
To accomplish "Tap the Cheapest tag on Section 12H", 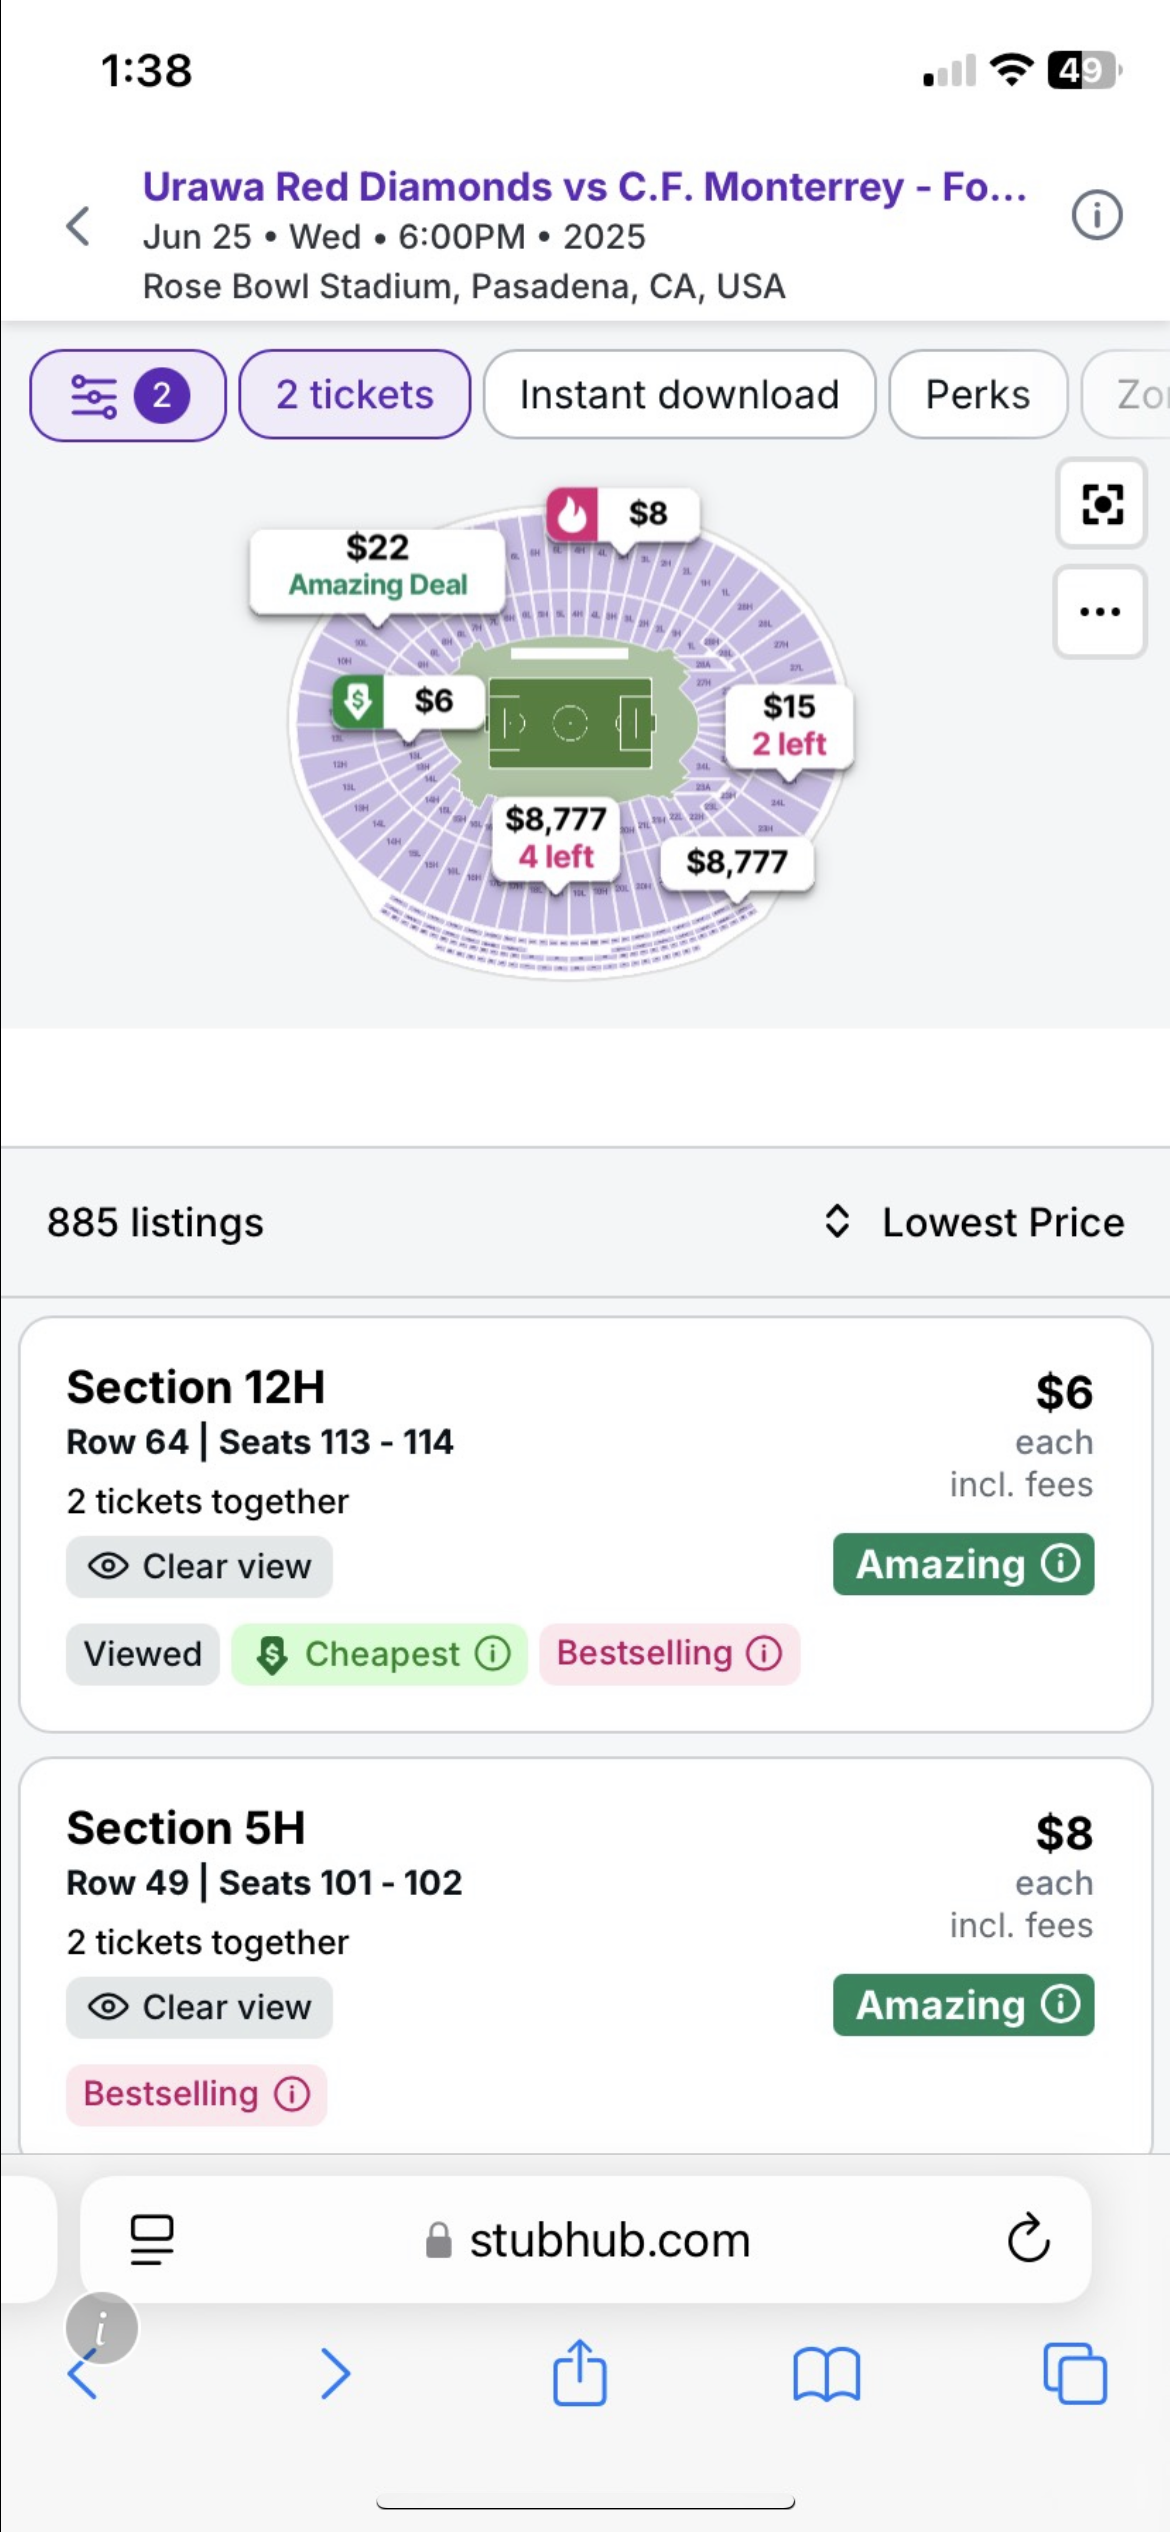I will 380,1654.
